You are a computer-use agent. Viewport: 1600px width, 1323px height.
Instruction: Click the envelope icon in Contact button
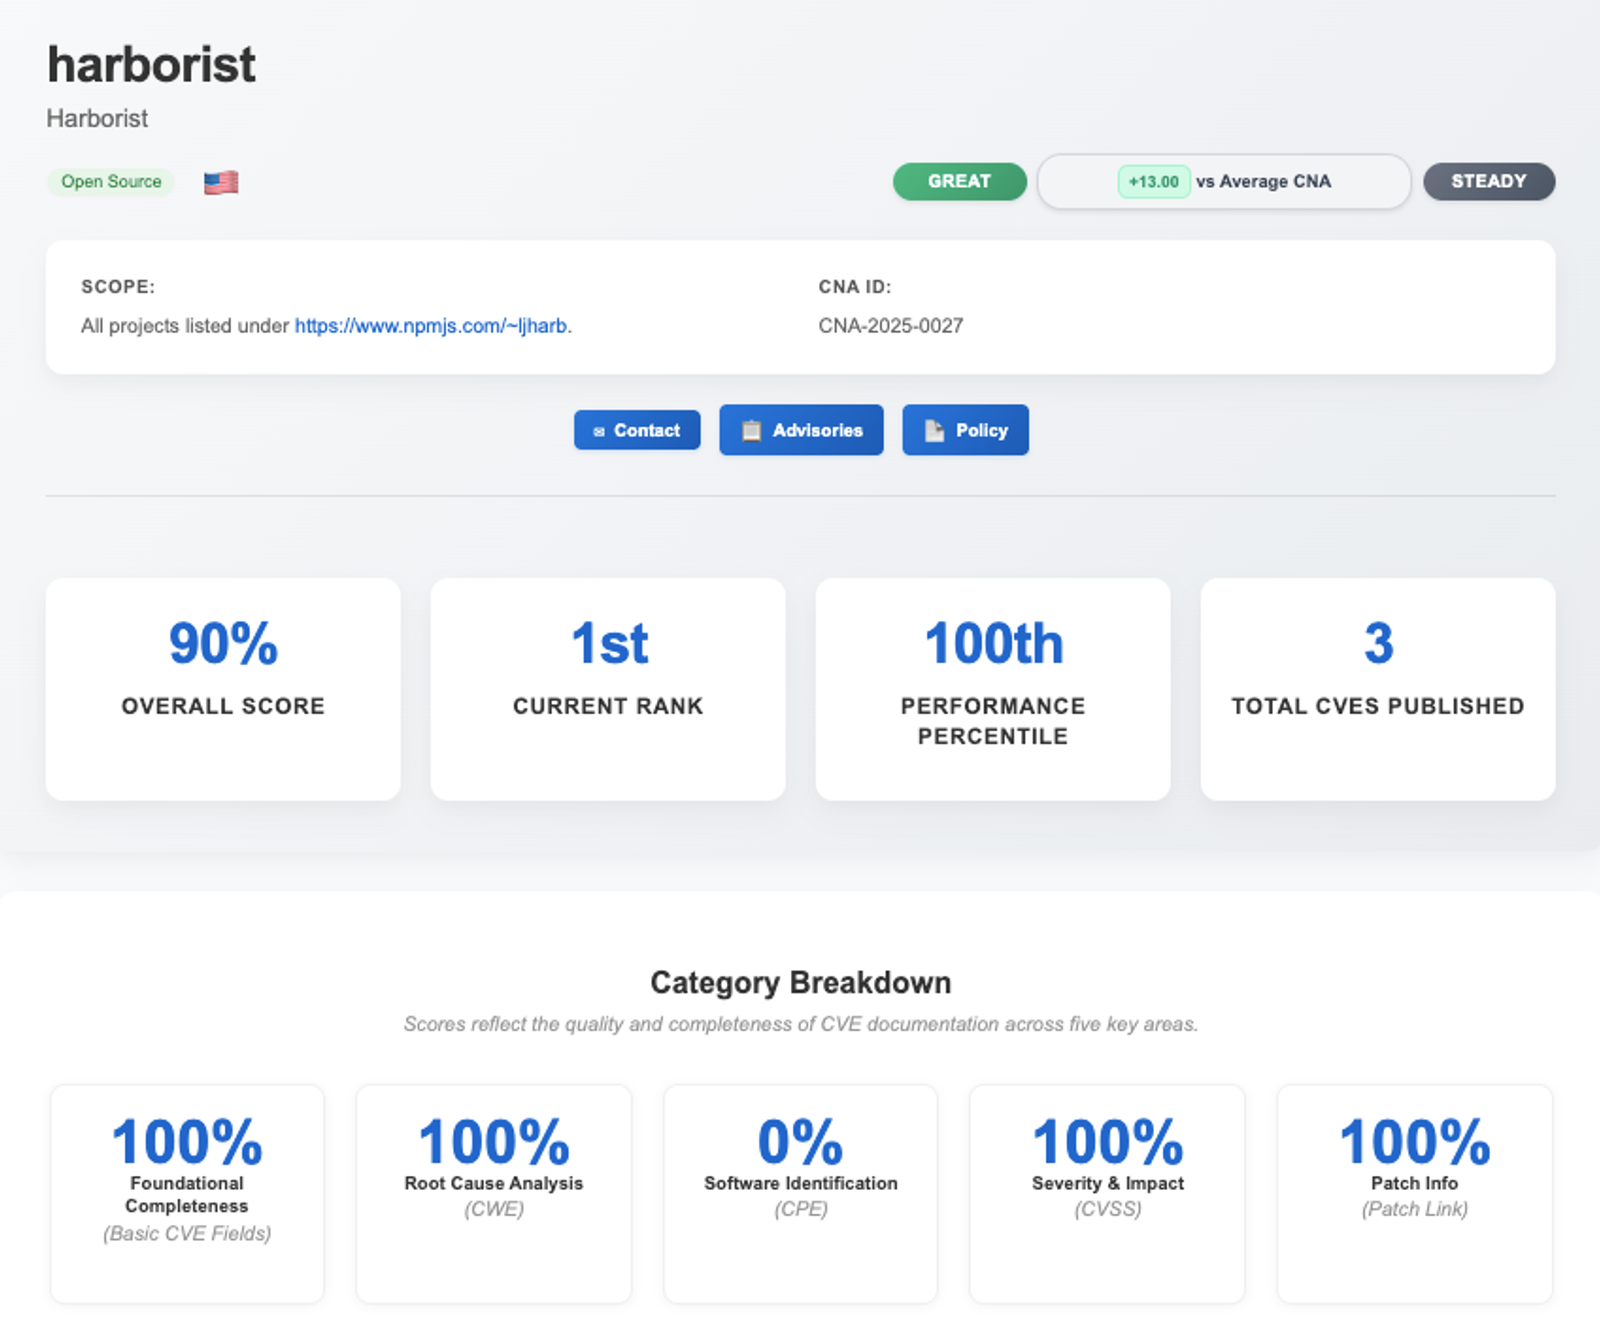coord(599,431)
